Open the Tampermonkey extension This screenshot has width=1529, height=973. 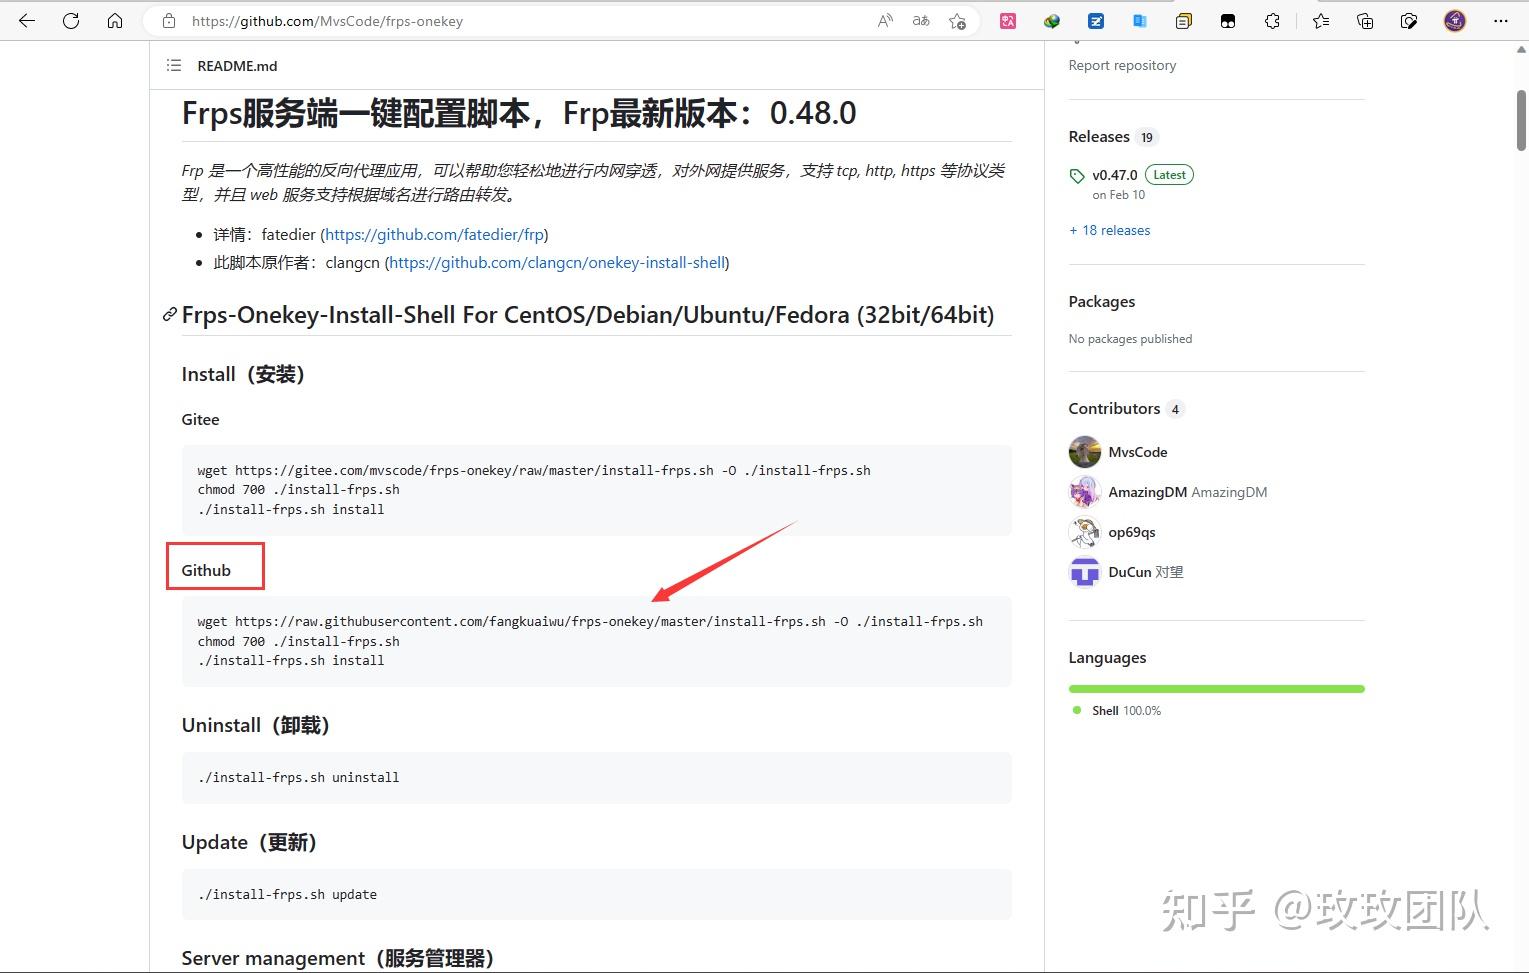click(1228, 20)
